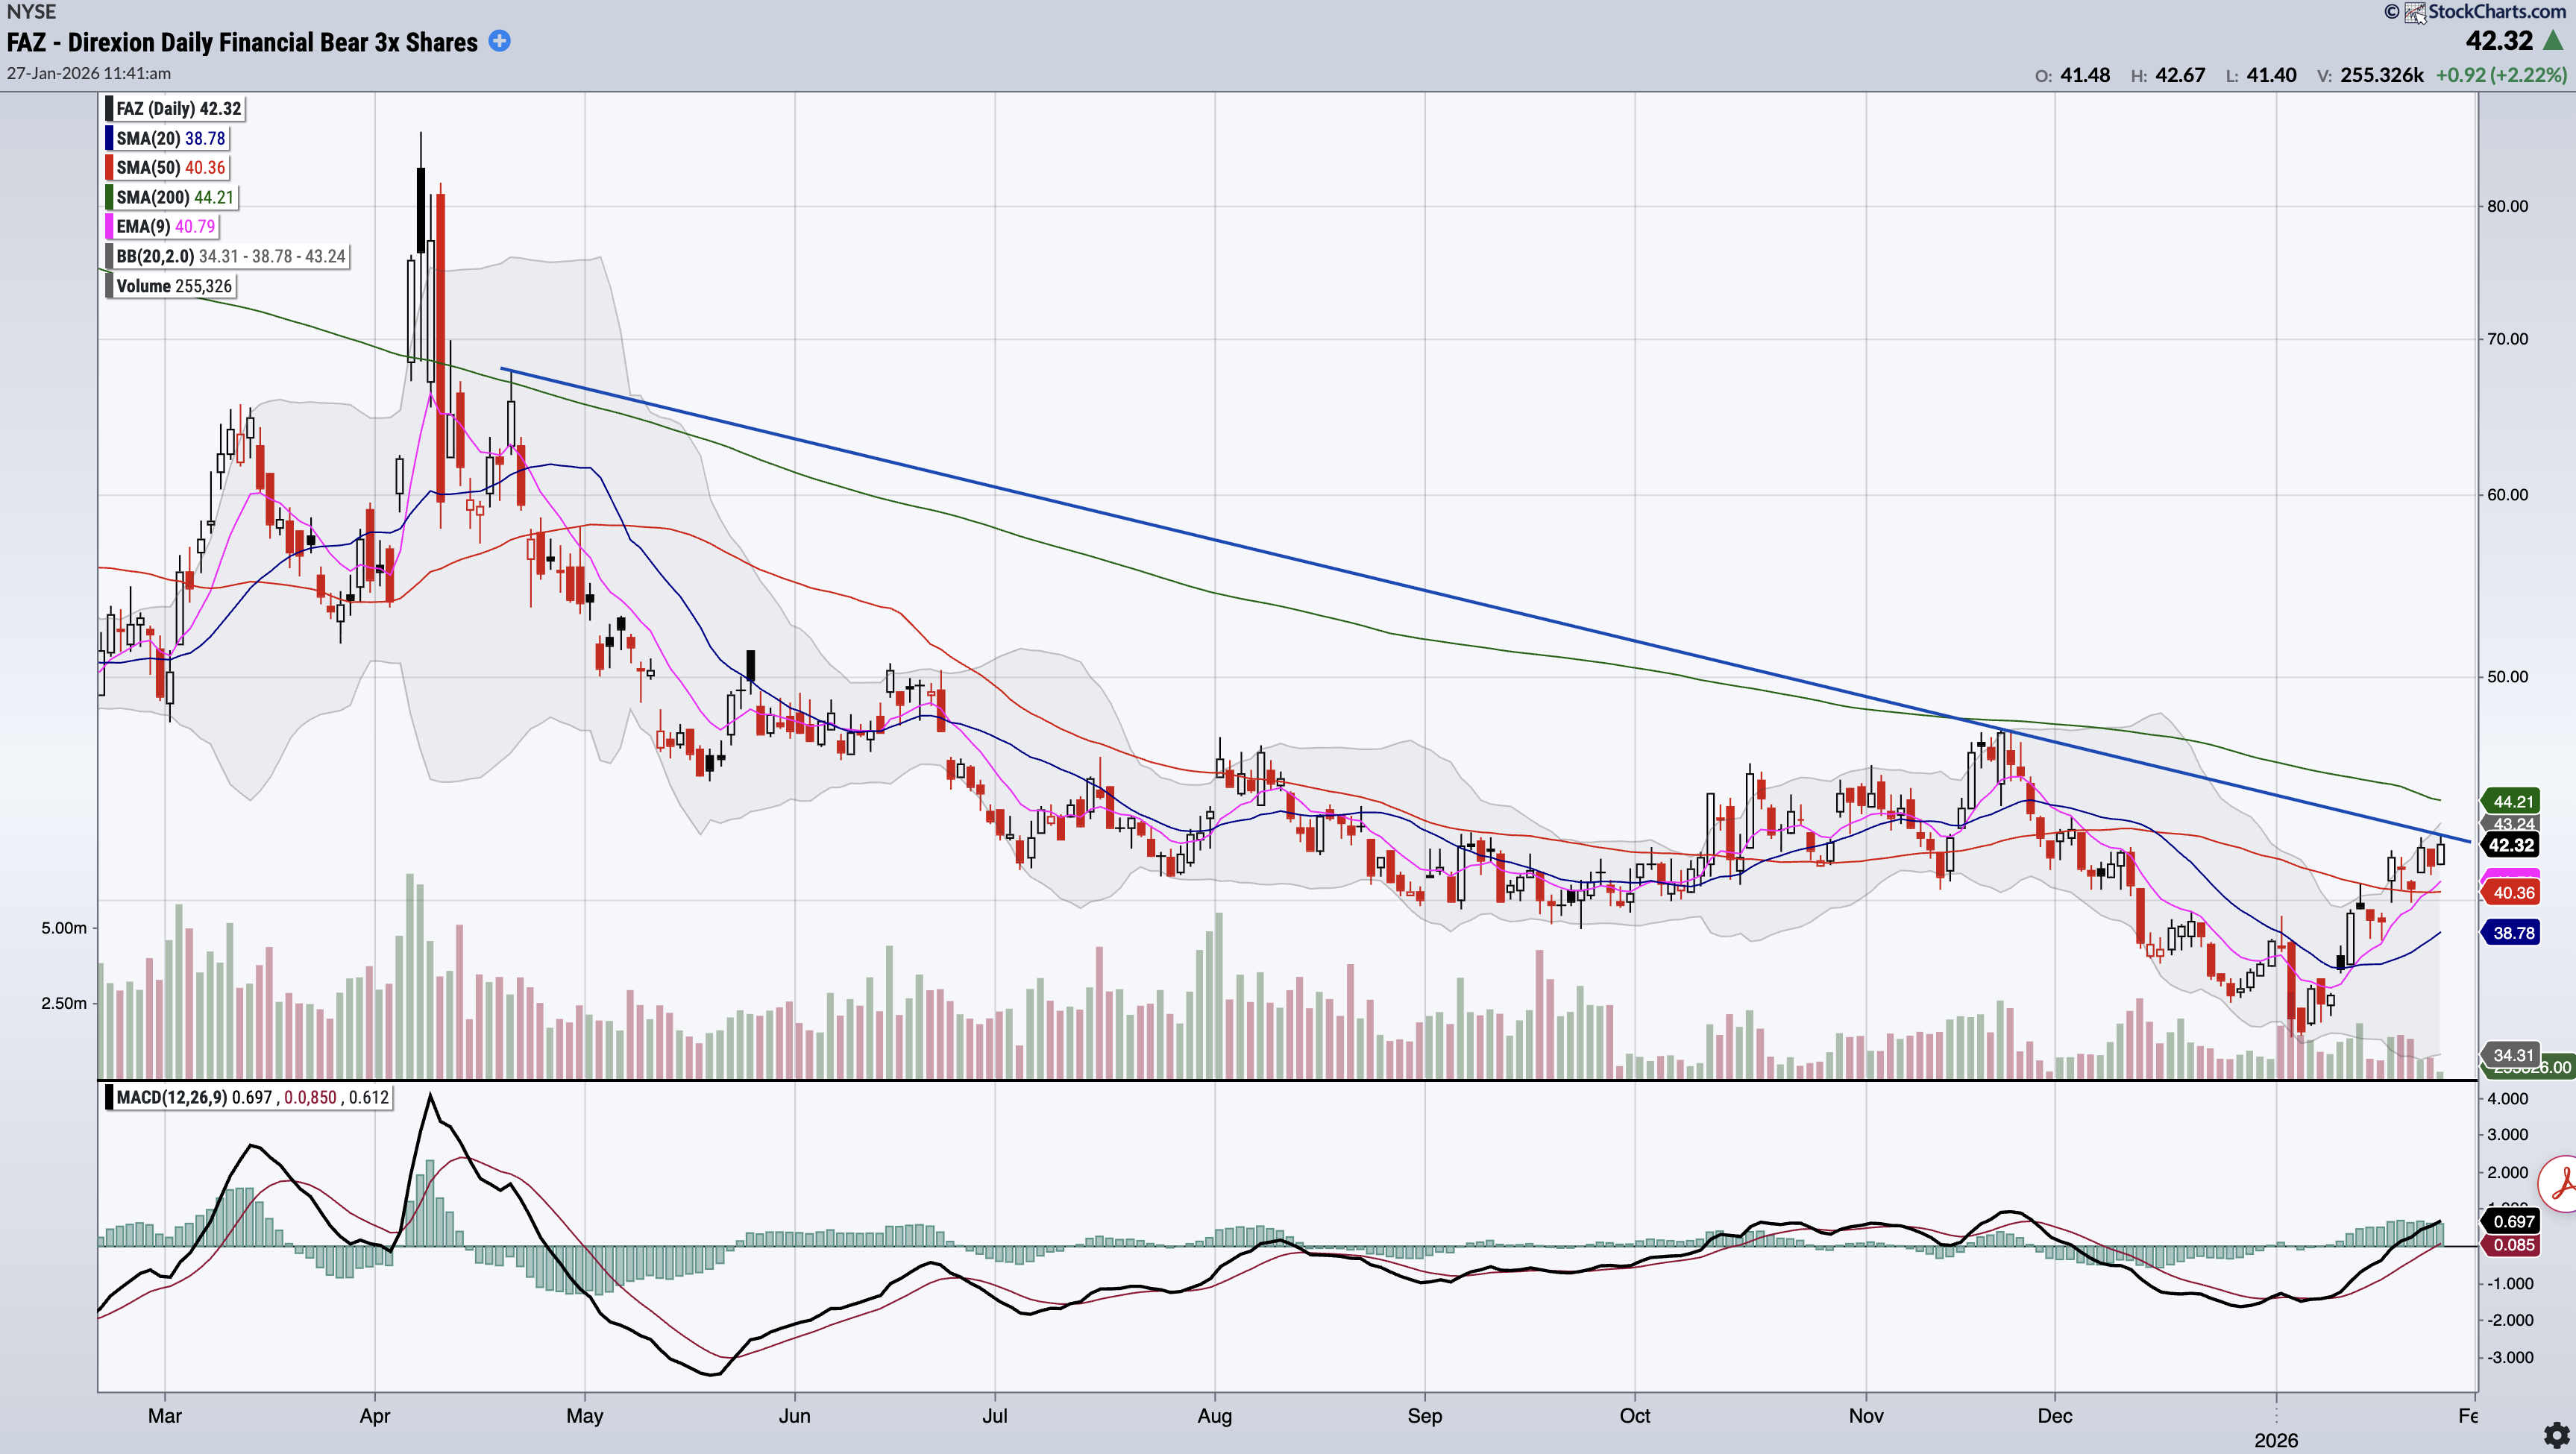Screen dimensions: 2576x1454
Task: Click the green SMA(200) color swatch
Action: pyautogui.click(x=109, y=197)
